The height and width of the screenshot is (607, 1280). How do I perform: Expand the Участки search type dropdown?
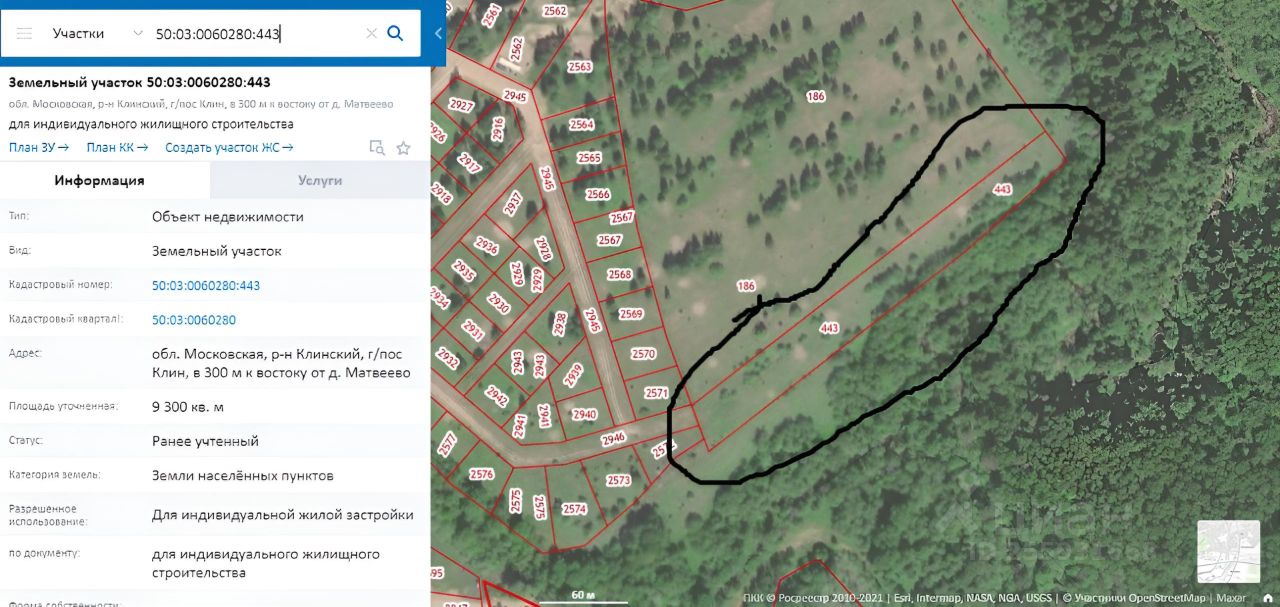pyautogui.click(x=97, y=33)
